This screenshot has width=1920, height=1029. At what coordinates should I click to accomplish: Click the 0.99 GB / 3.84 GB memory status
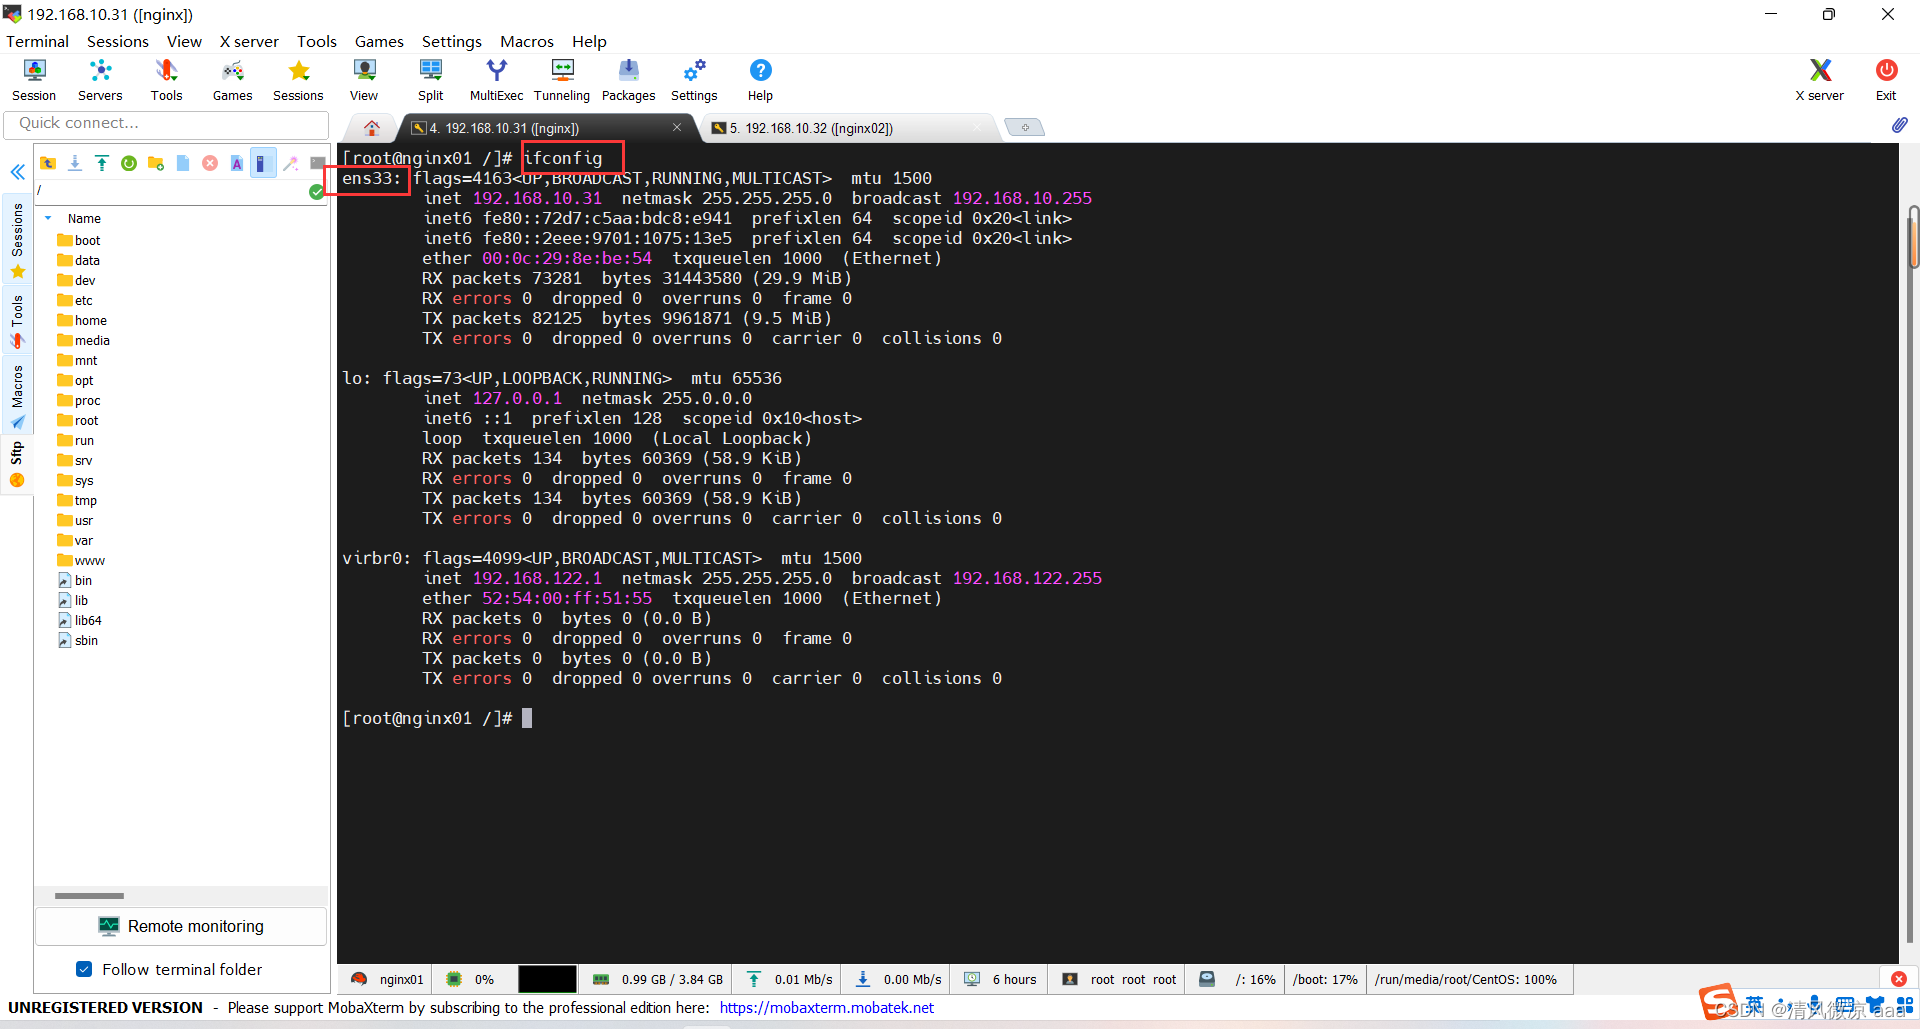tap(658, 979)
